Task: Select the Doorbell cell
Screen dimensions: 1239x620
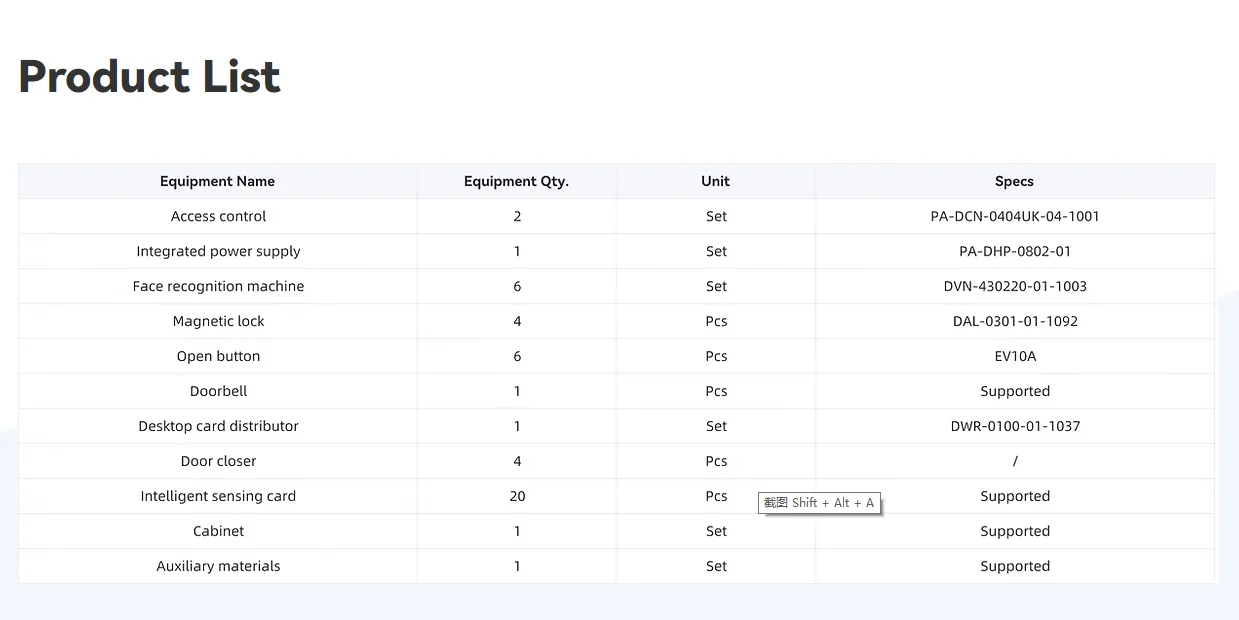Action: 218,391
